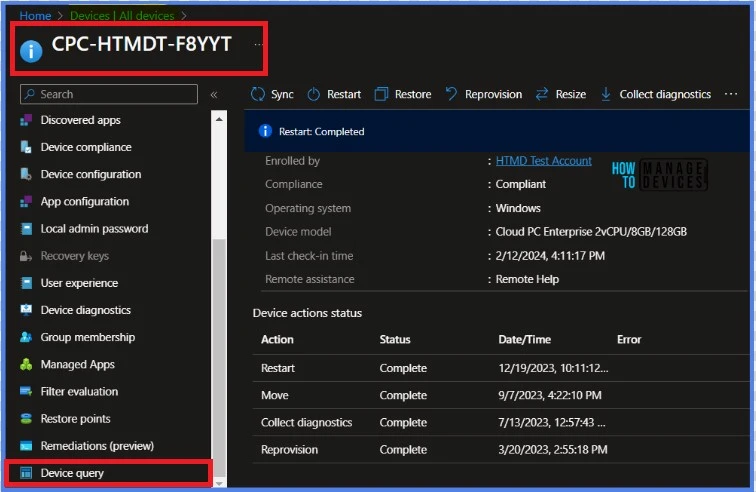The width and height of the screenshot is (756, 492).
Task: Click the Reprovision button label
Action: 493,94
